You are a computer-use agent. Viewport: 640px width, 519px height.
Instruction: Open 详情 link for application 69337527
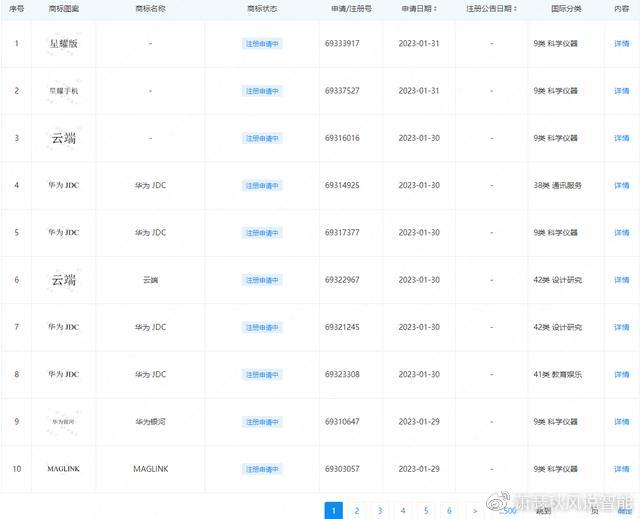pyautogui.click(x=622, y=91)
